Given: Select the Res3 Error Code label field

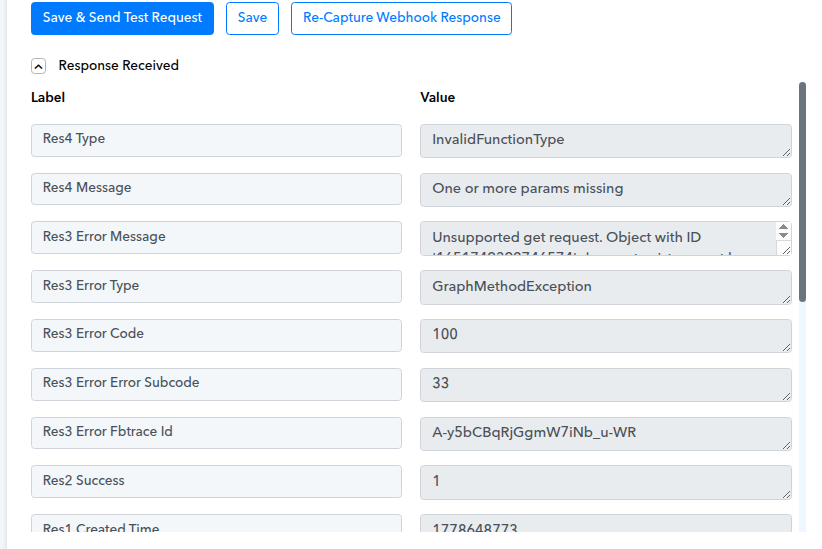Looking at the screenshot, I should 216,335.
